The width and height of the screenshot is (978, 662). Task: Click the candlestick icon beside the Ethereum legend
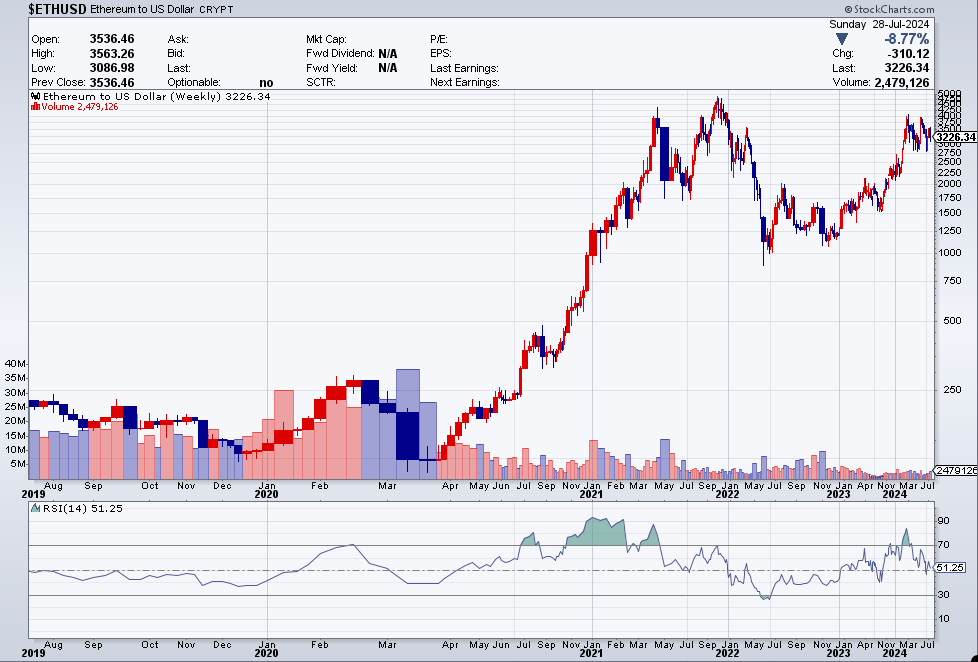tap(36, 97)
